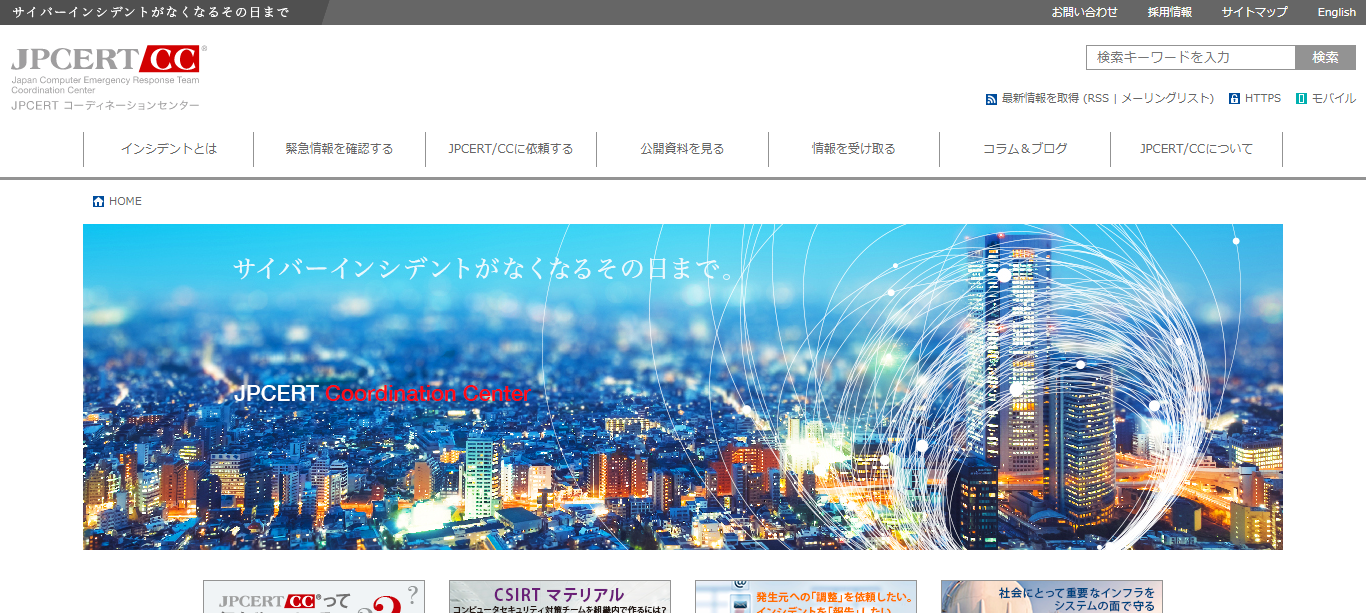Click the サイバーインシデントがなくなるその日まで header tagline
Screen dimensions: 1366x613
pos(151,12)
